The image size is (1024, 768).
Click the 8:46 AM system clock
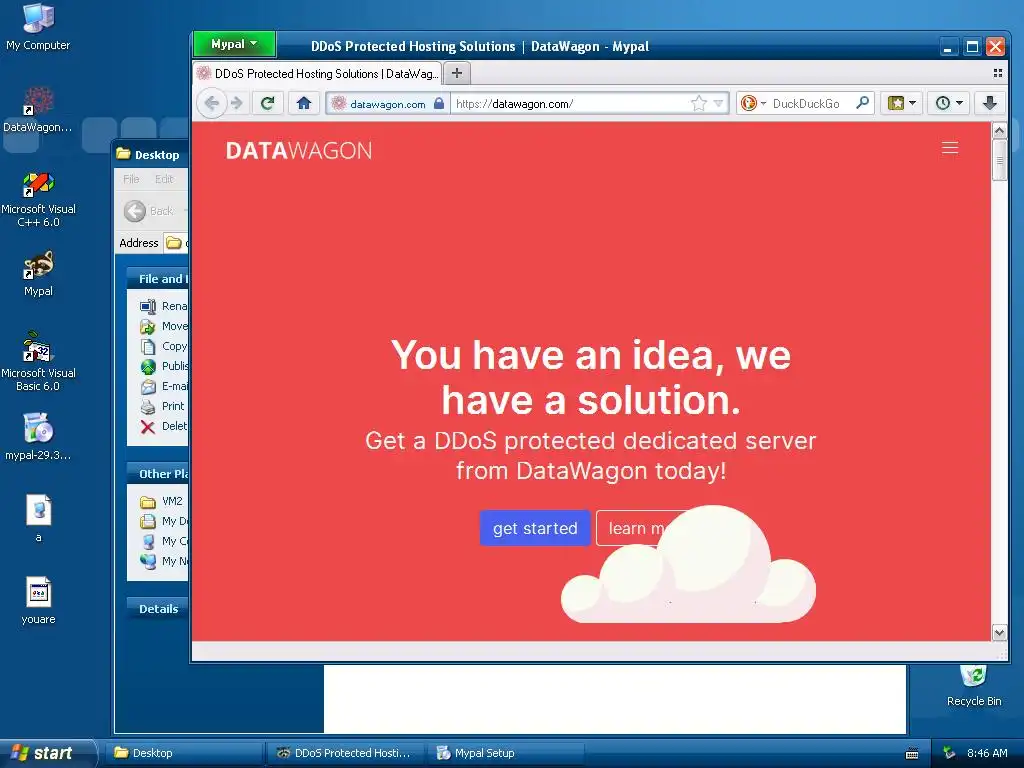987,753
